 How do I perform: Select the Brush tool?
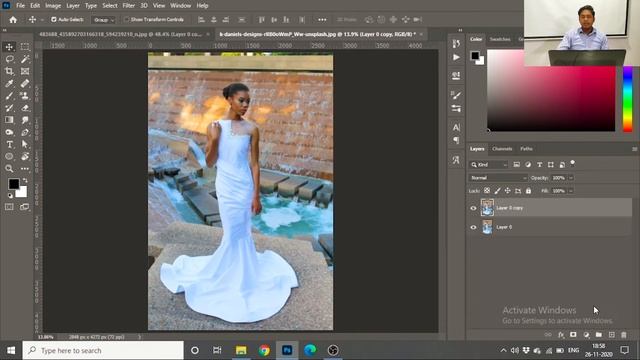[x=9, y=96]
